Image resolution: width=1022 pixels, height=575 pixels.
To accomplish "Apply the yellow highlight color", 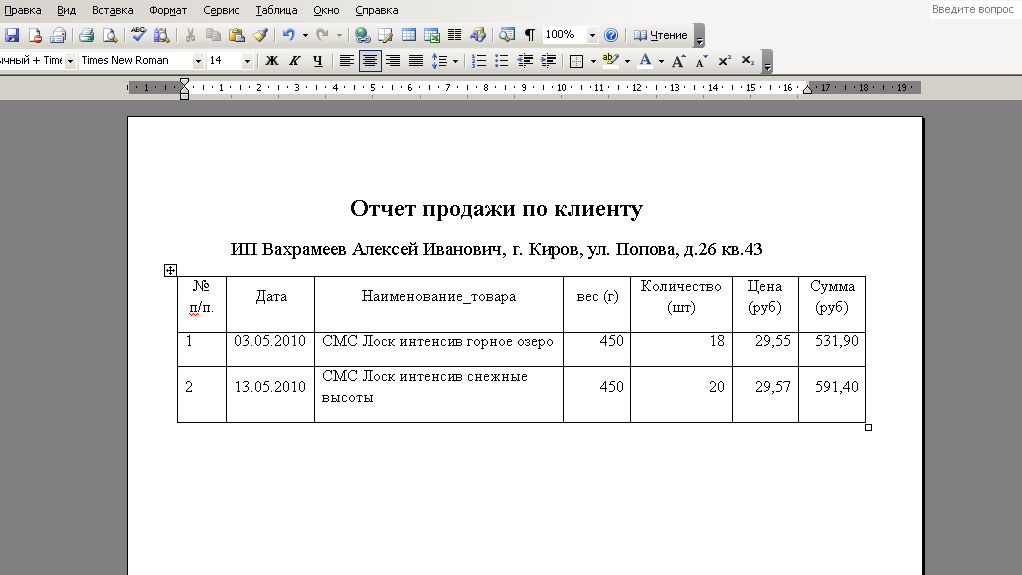I will point(610,61).
